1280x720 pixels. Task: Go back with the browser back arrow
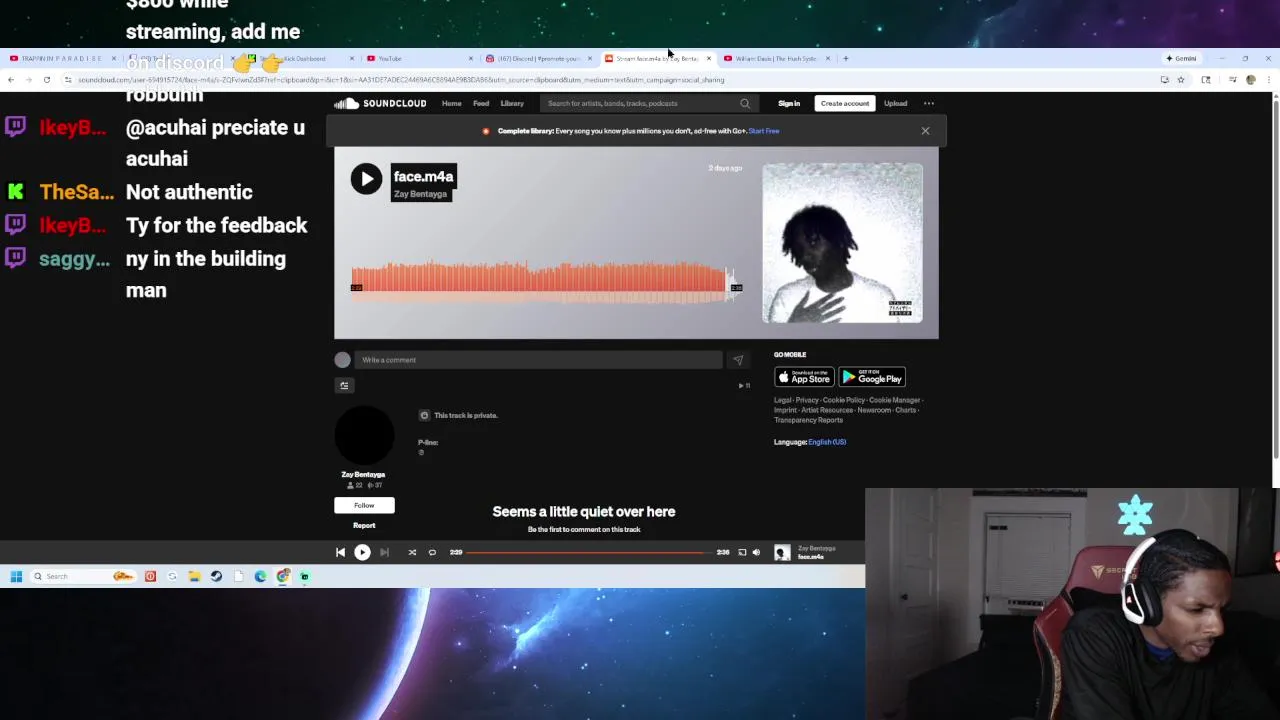click(10, 80)
